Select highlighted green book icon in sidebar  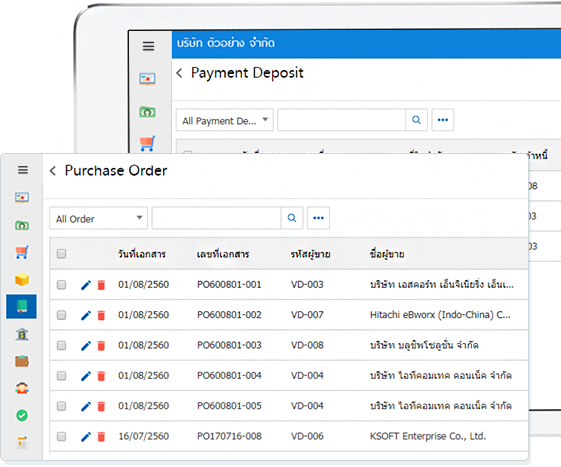[21, 306]
